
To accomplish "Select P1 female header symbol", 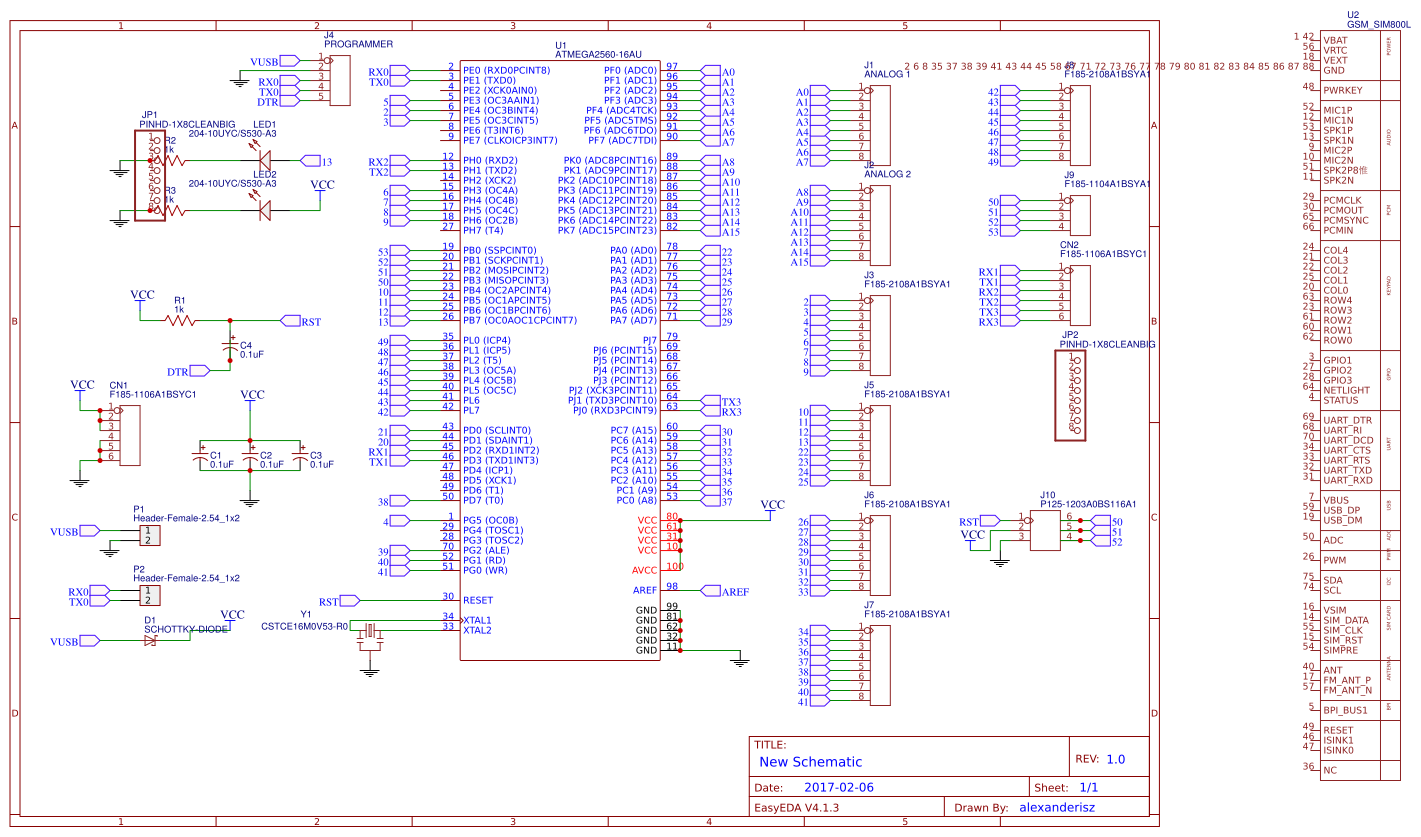I will tap(148, 535).
